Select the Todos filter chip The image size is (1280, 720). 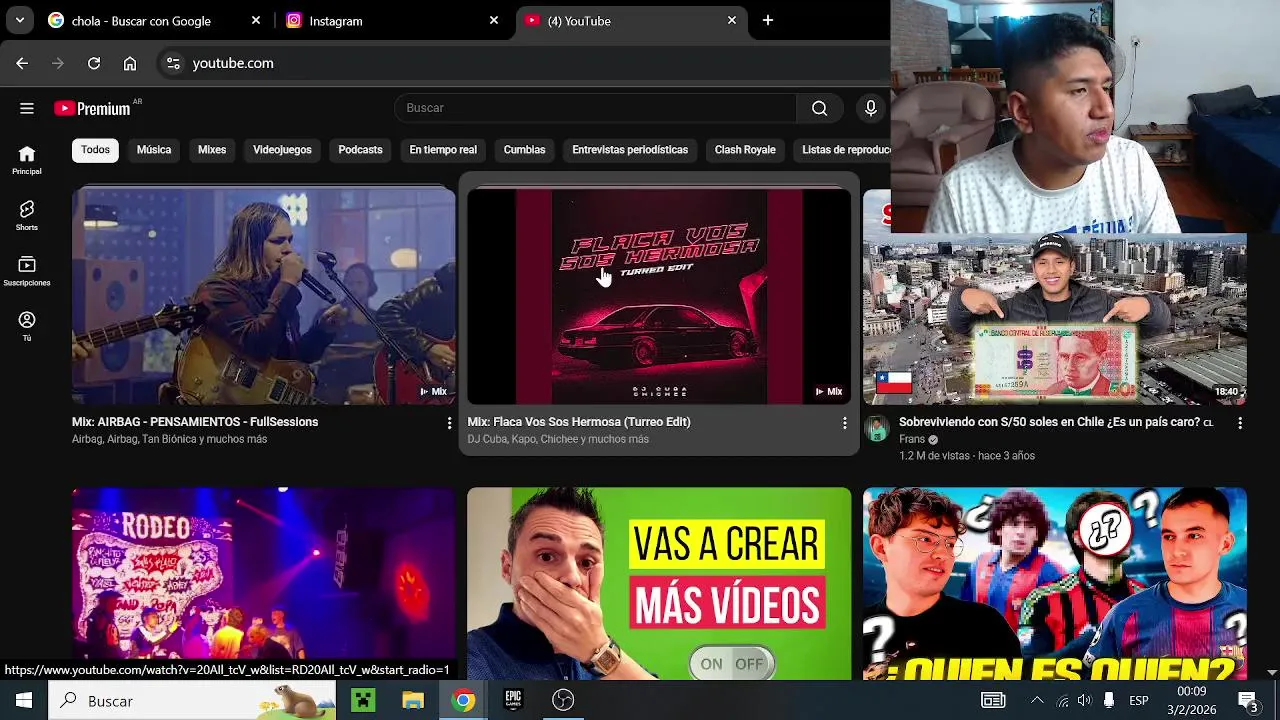pos(95,150)
